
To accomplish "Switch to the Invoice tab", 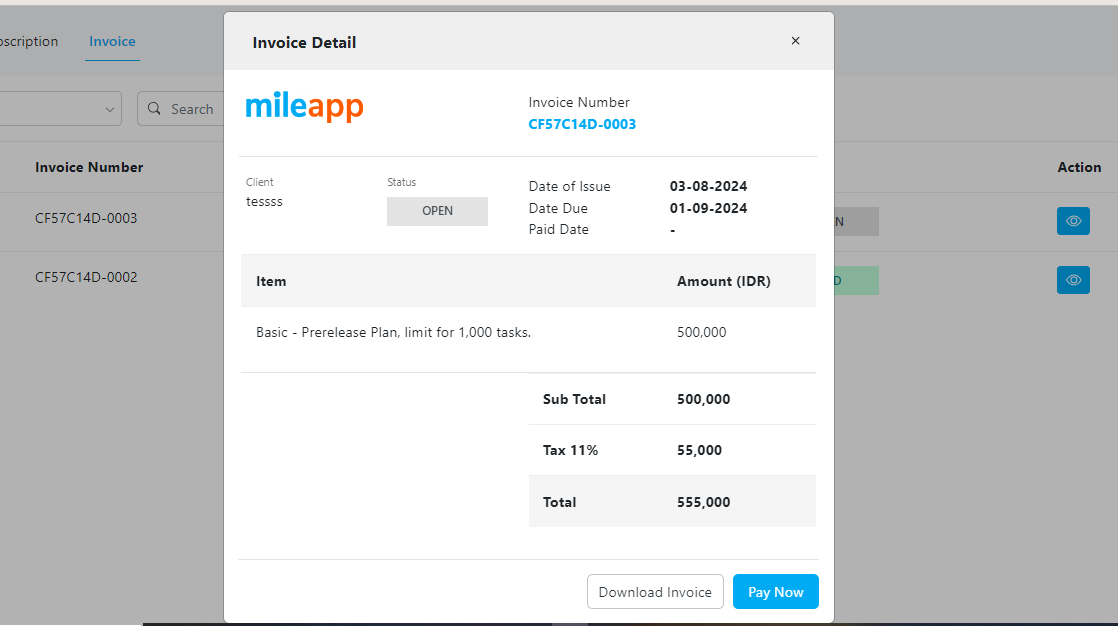I will pos(112,41).
